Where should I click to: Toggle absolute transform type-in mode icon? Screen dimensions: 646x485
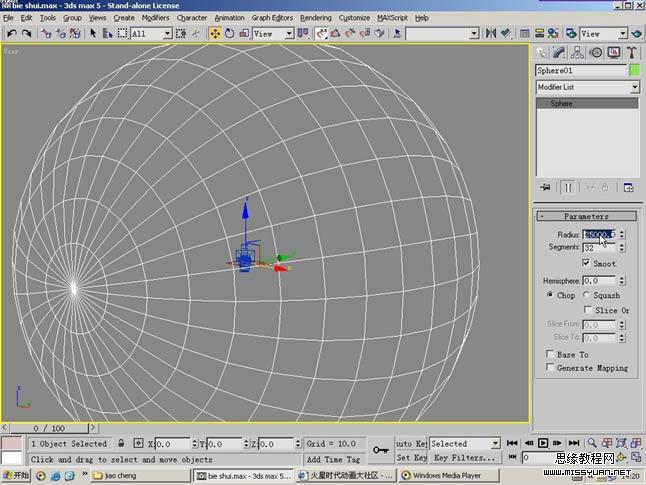coord(138,443)
